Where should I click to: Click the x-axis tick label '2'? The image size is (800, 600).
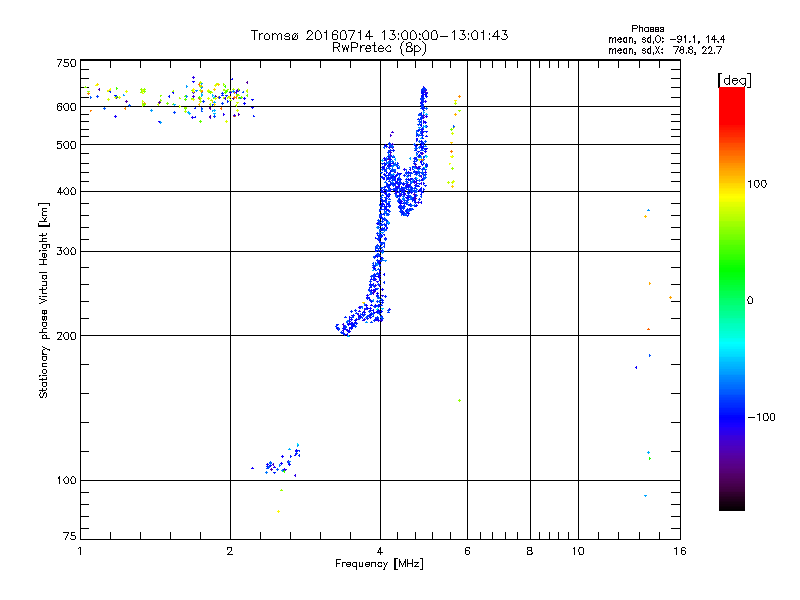coord(230,551)
